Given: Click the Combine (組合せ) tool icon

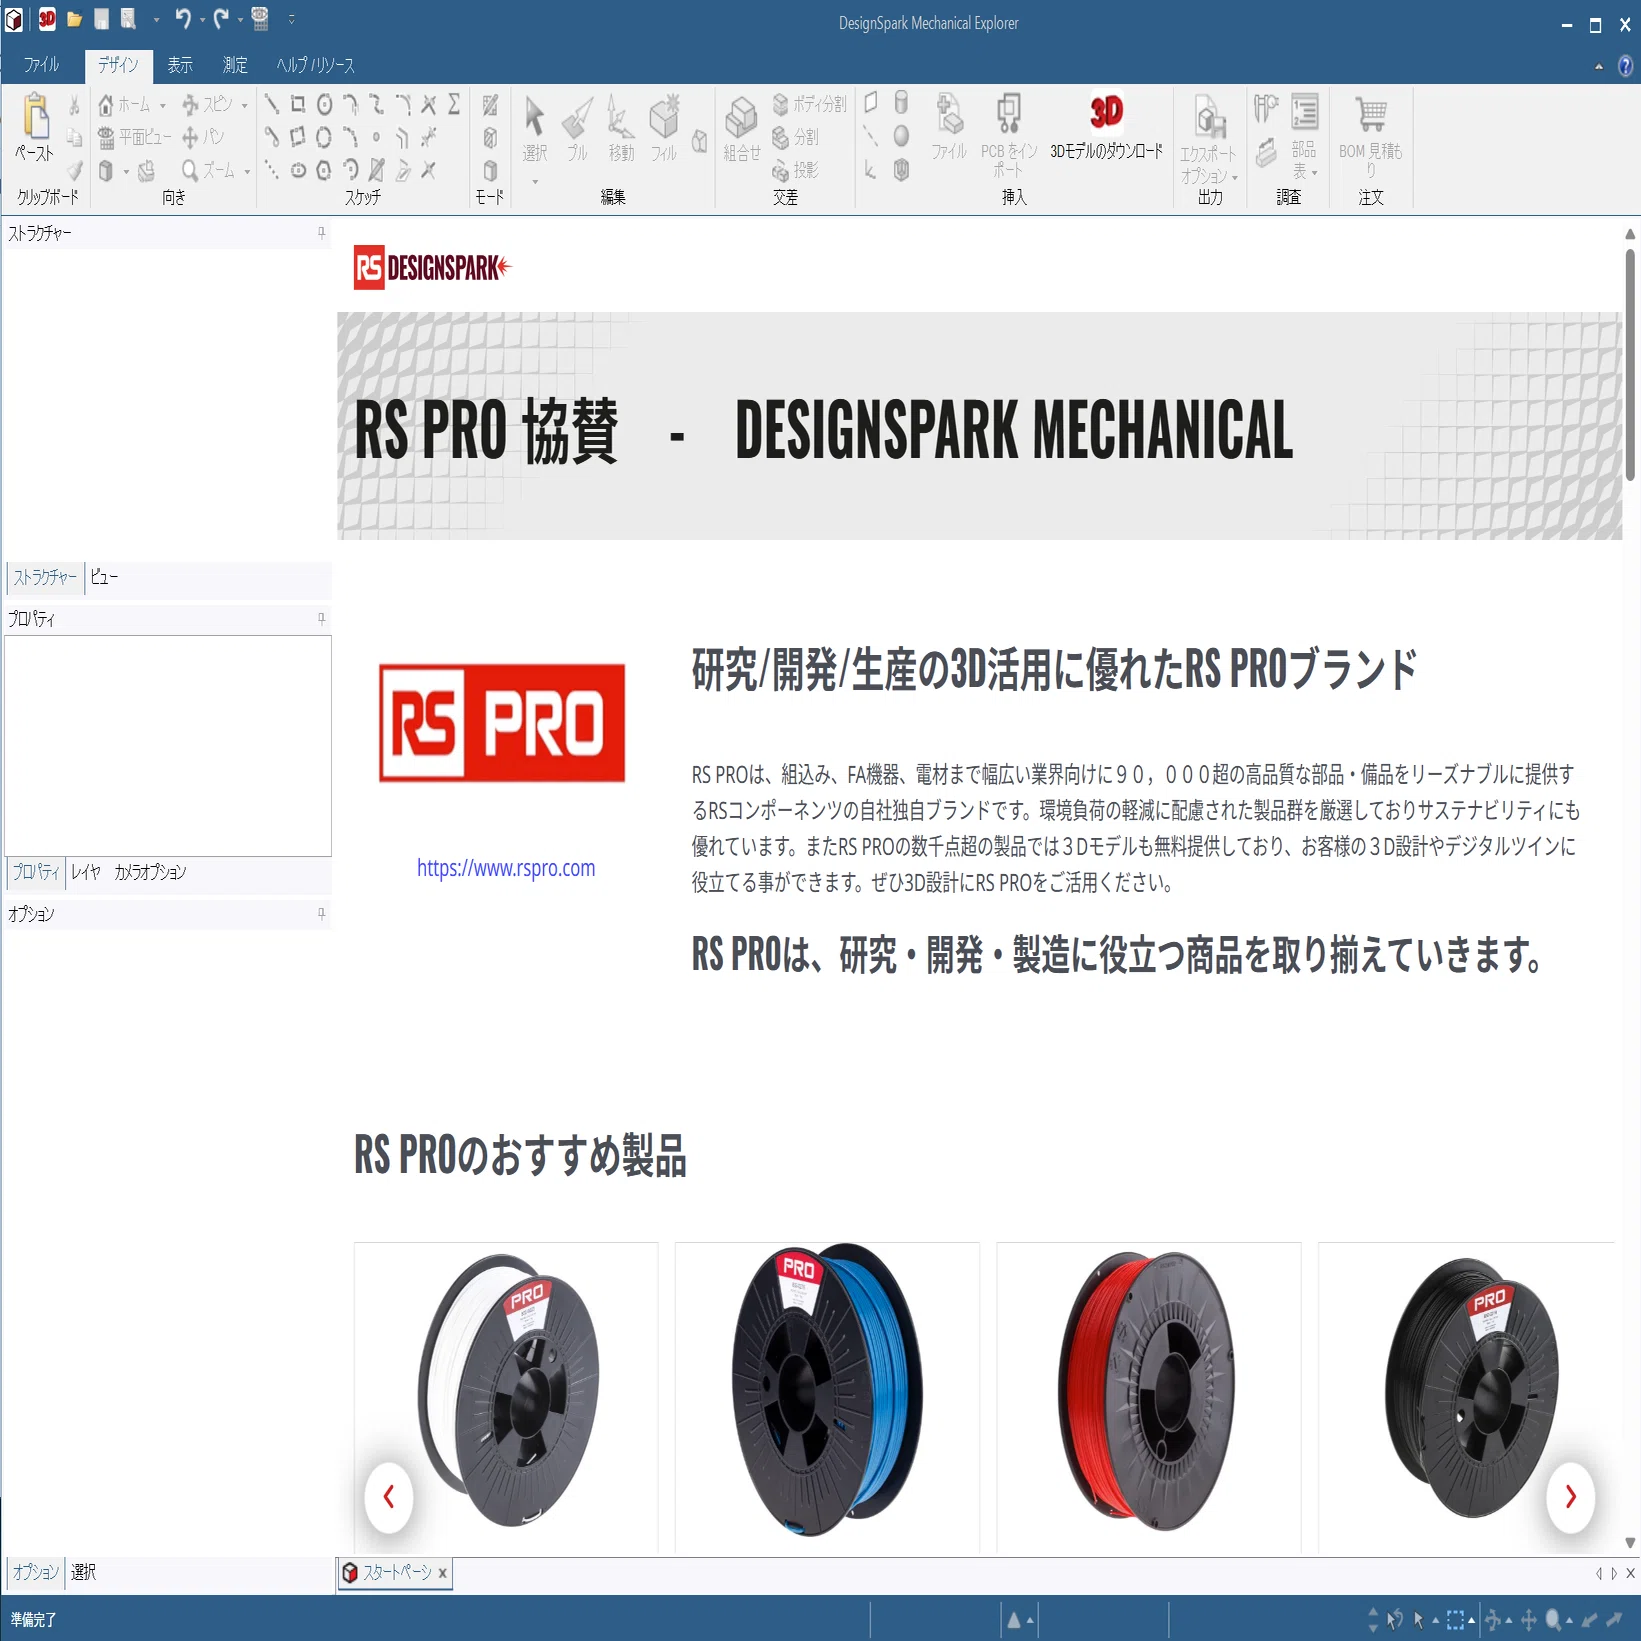Looking at the screenshot, I should coord(741,118).
